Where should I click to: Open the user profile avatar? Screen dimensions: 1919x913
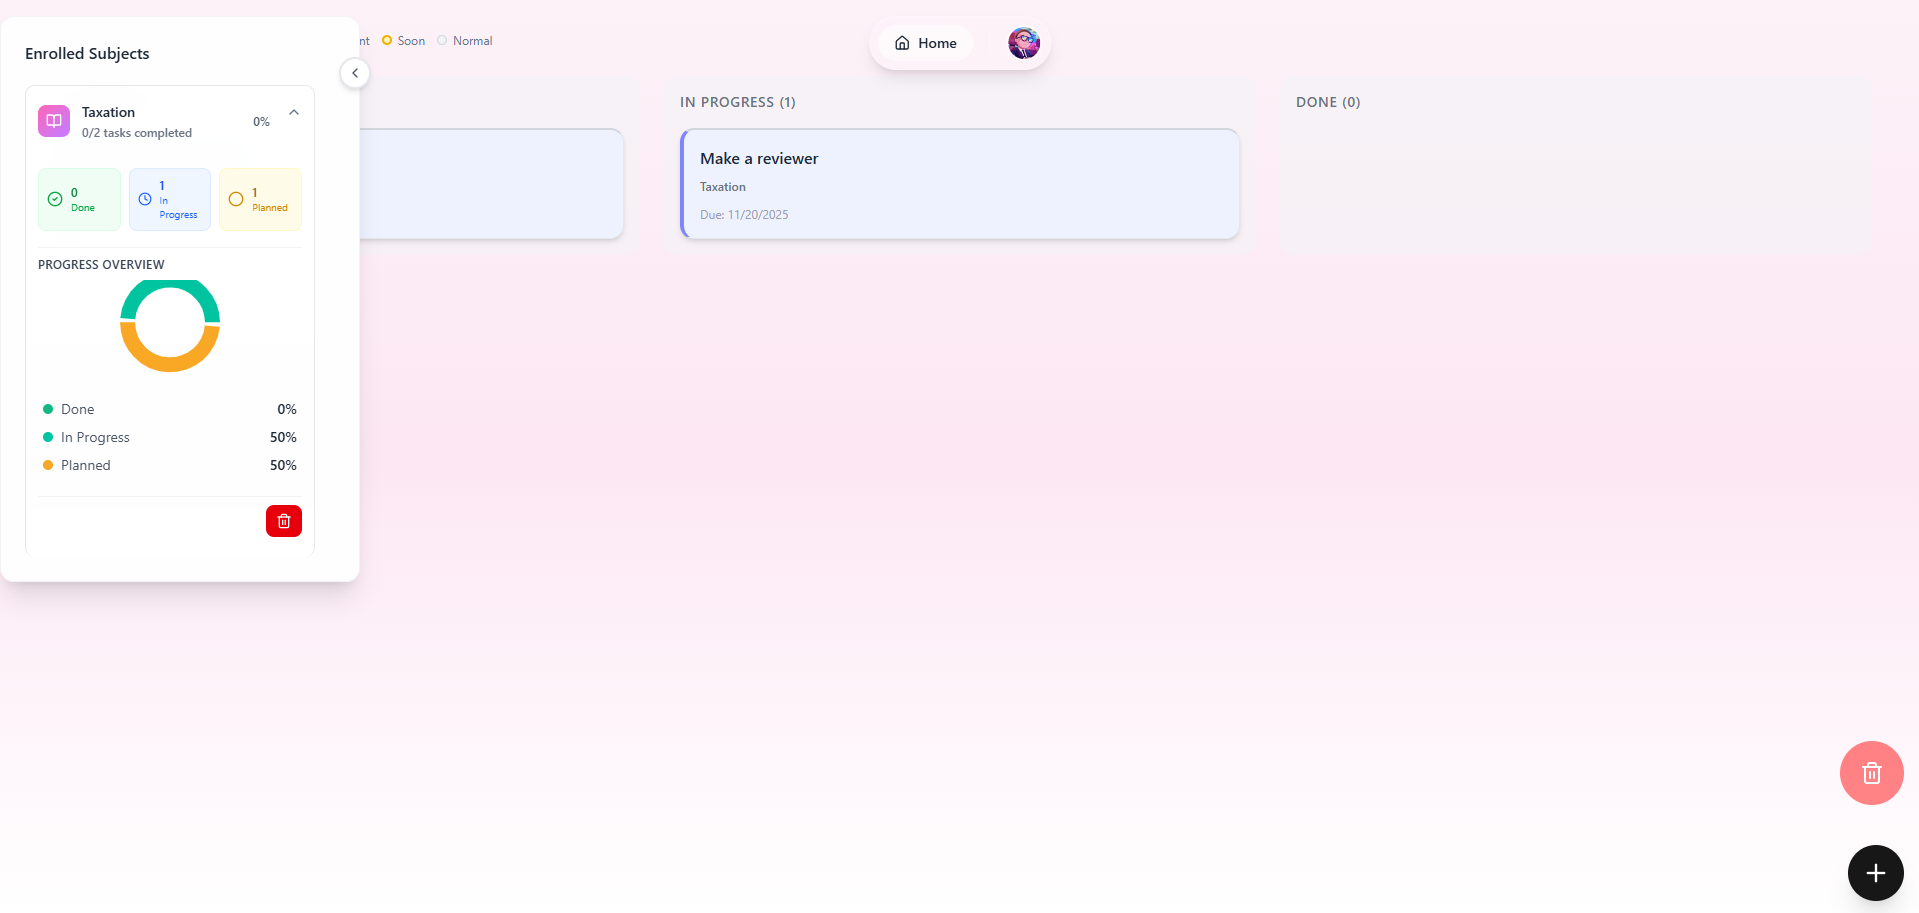pyautogui.click(x=1024, y=43)
